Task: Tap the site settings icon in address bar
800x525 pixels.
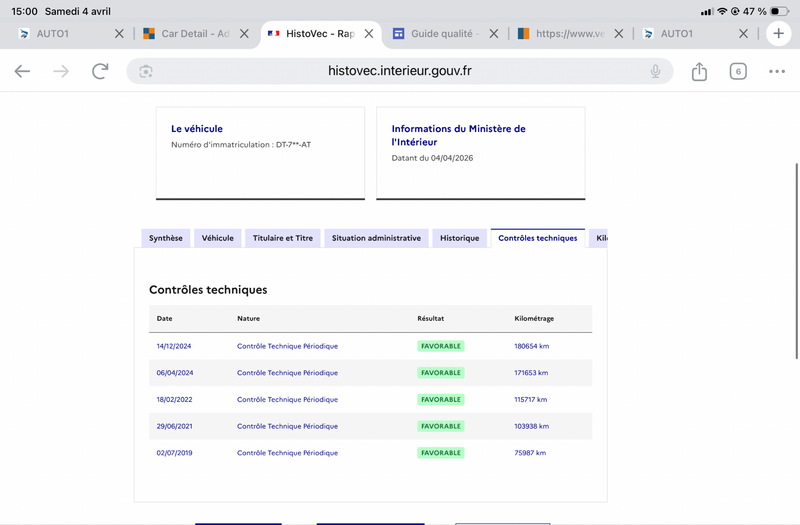Action: pyautogui.click(x=146, y=71)
